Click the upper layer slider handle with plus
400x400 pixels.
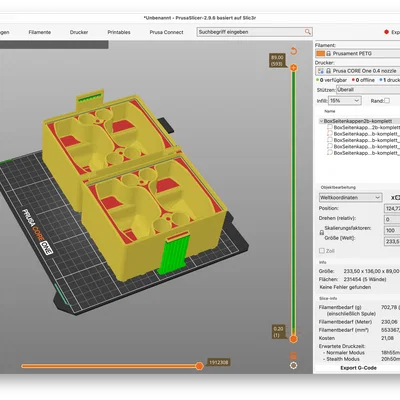click(293, 68)
